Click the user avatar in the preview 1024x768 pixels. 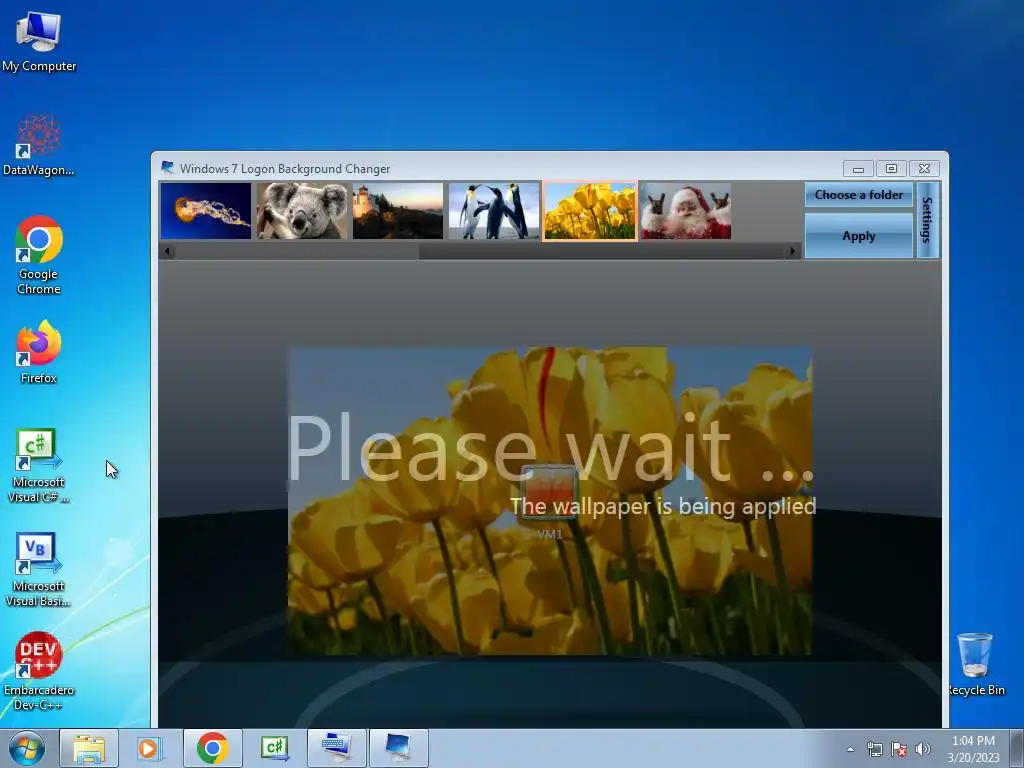point(549,492)
